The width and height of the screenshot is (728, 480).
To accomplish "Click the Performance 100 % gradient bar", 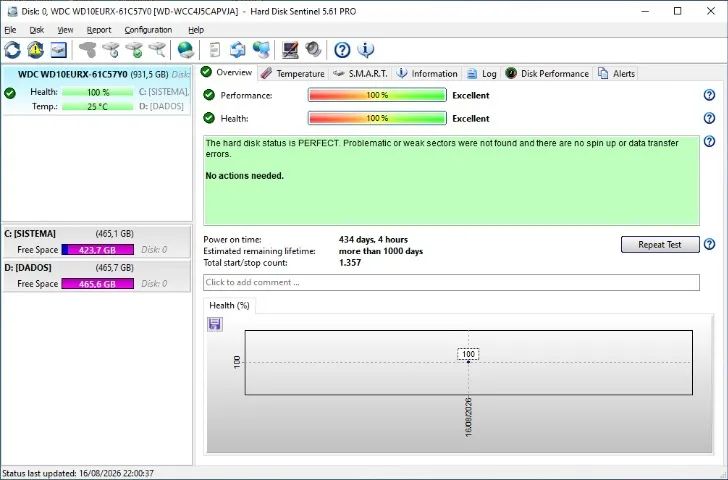I will [377, 95].
